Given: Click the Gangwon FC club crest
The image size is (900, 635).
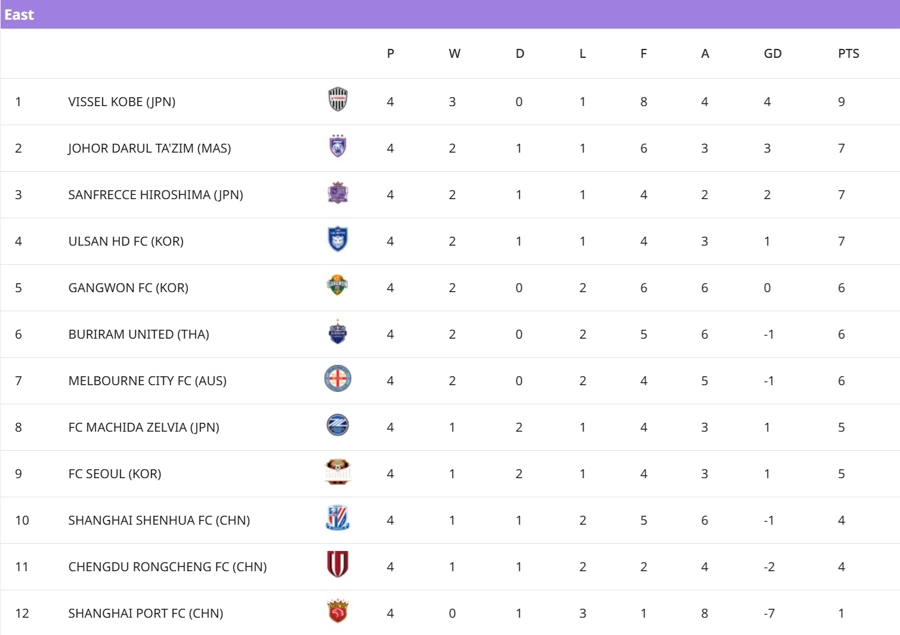Looking at the screenshot, I should (338, 286).
